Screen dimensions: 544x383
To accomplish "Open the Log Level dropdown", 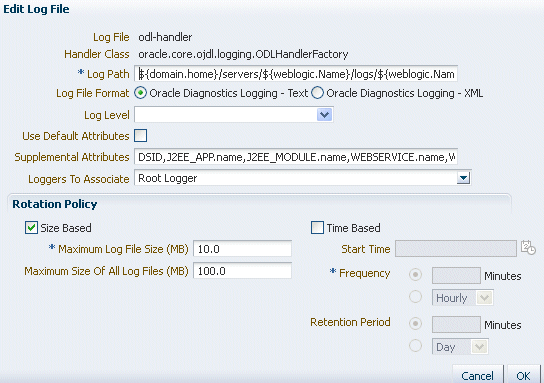I will click(324, 114).
